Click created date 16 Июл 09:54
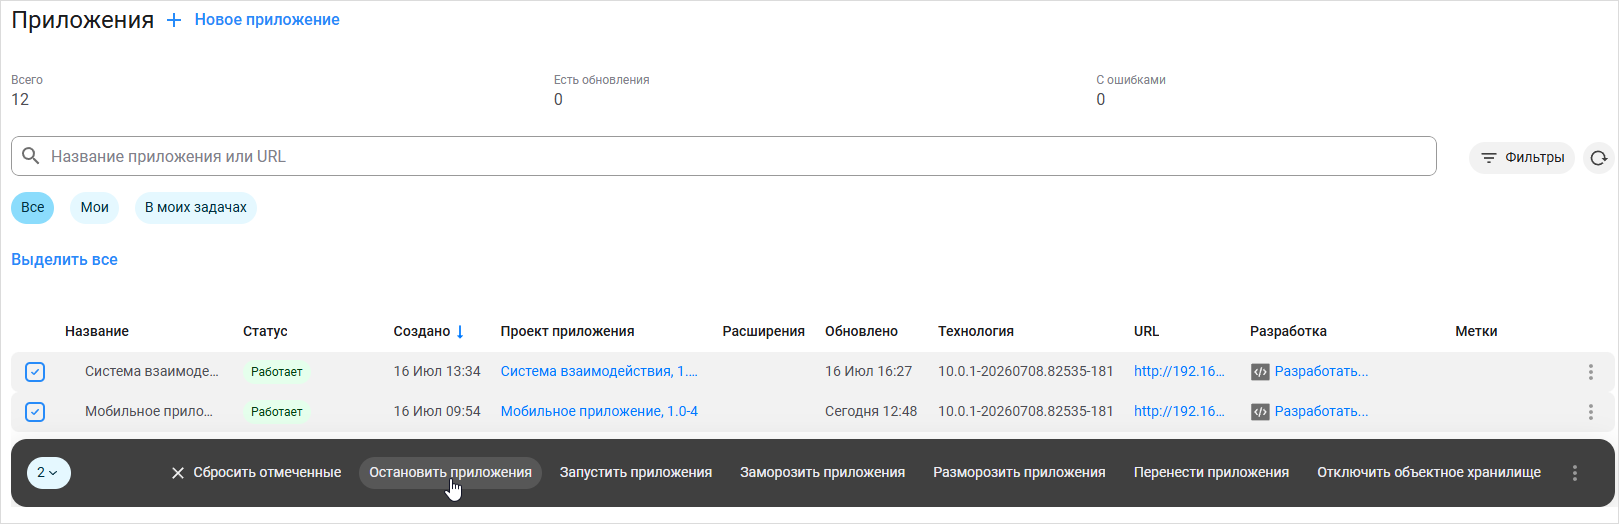Image resolution: width=1619 pixels, height=524 pixels. click(437, 412)
